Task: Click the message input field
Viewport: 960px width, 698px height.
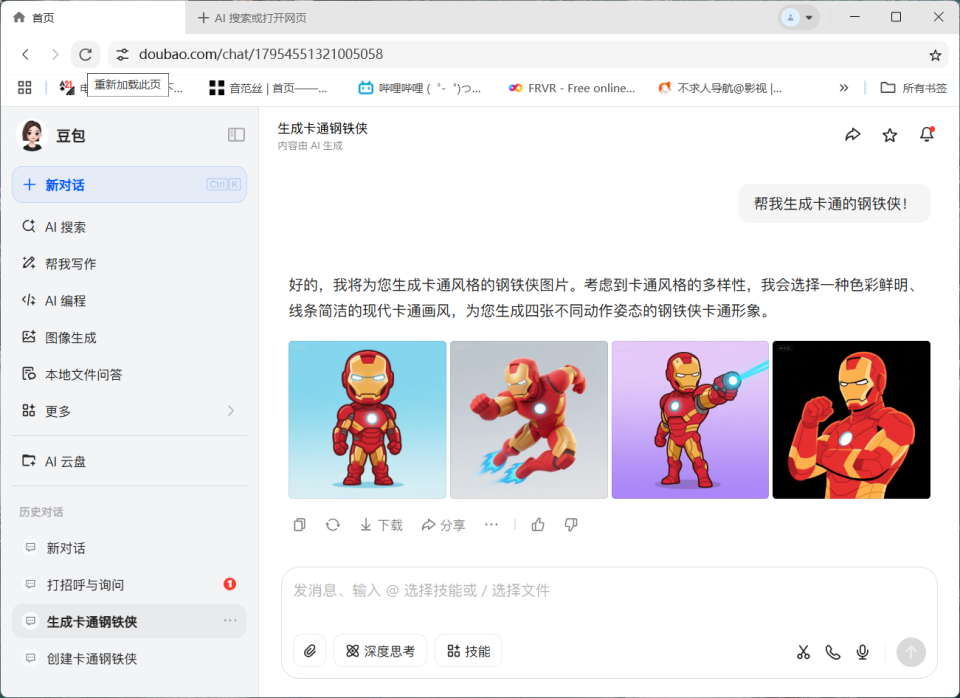Action: point(609,591)
